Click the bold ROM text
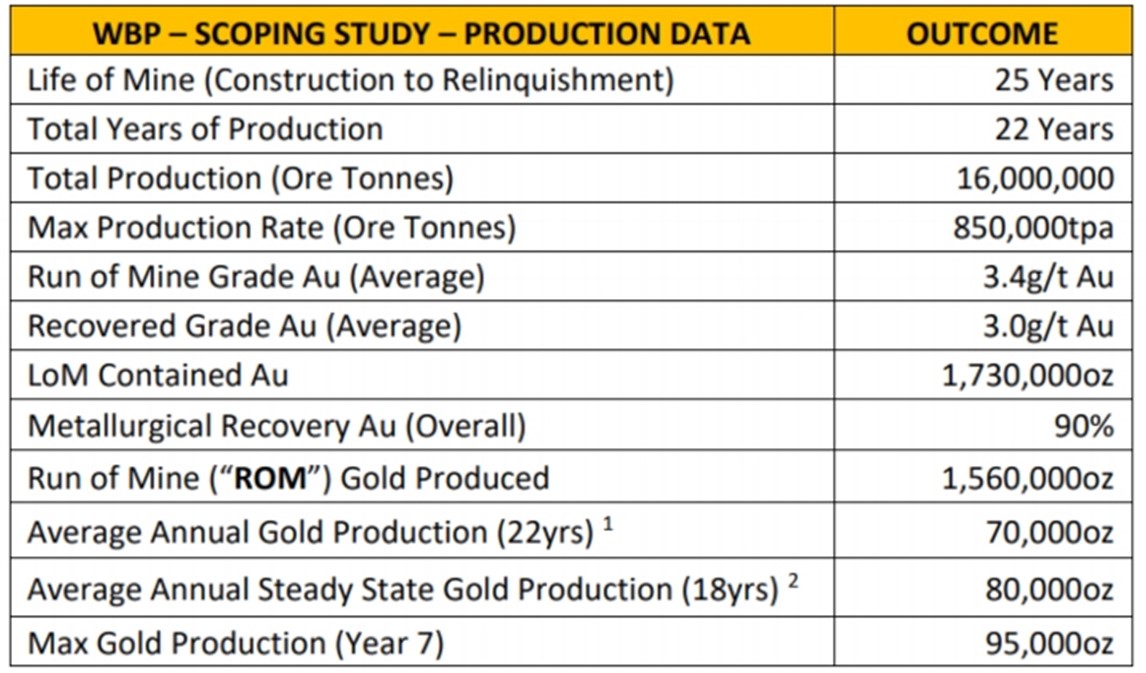1146x673 pixels. (x=270, y=479)
